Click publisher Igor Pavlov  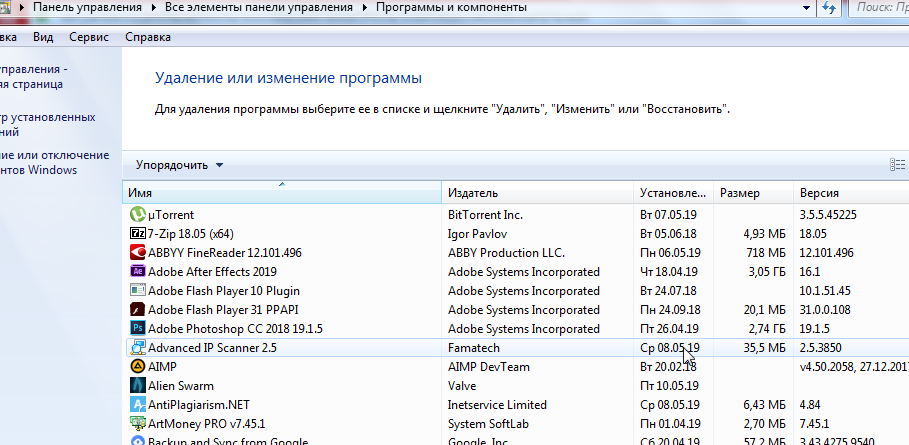coord(478,234)
